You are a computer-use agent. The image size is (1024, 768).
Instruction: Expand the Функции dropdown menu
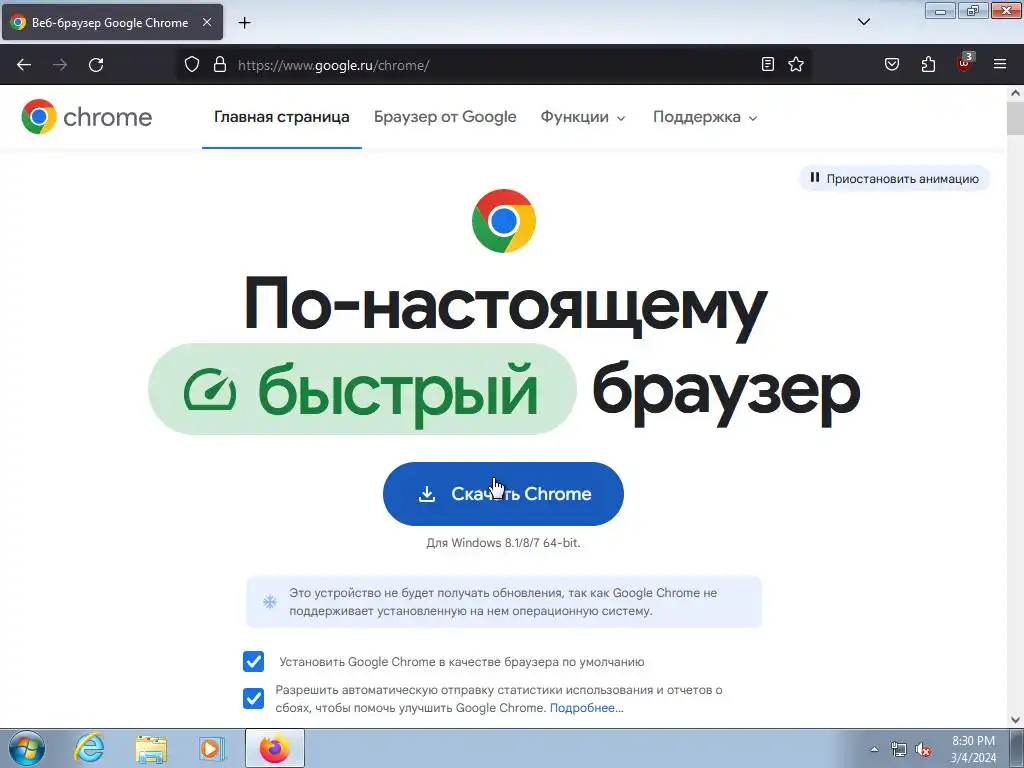(583, 117)
